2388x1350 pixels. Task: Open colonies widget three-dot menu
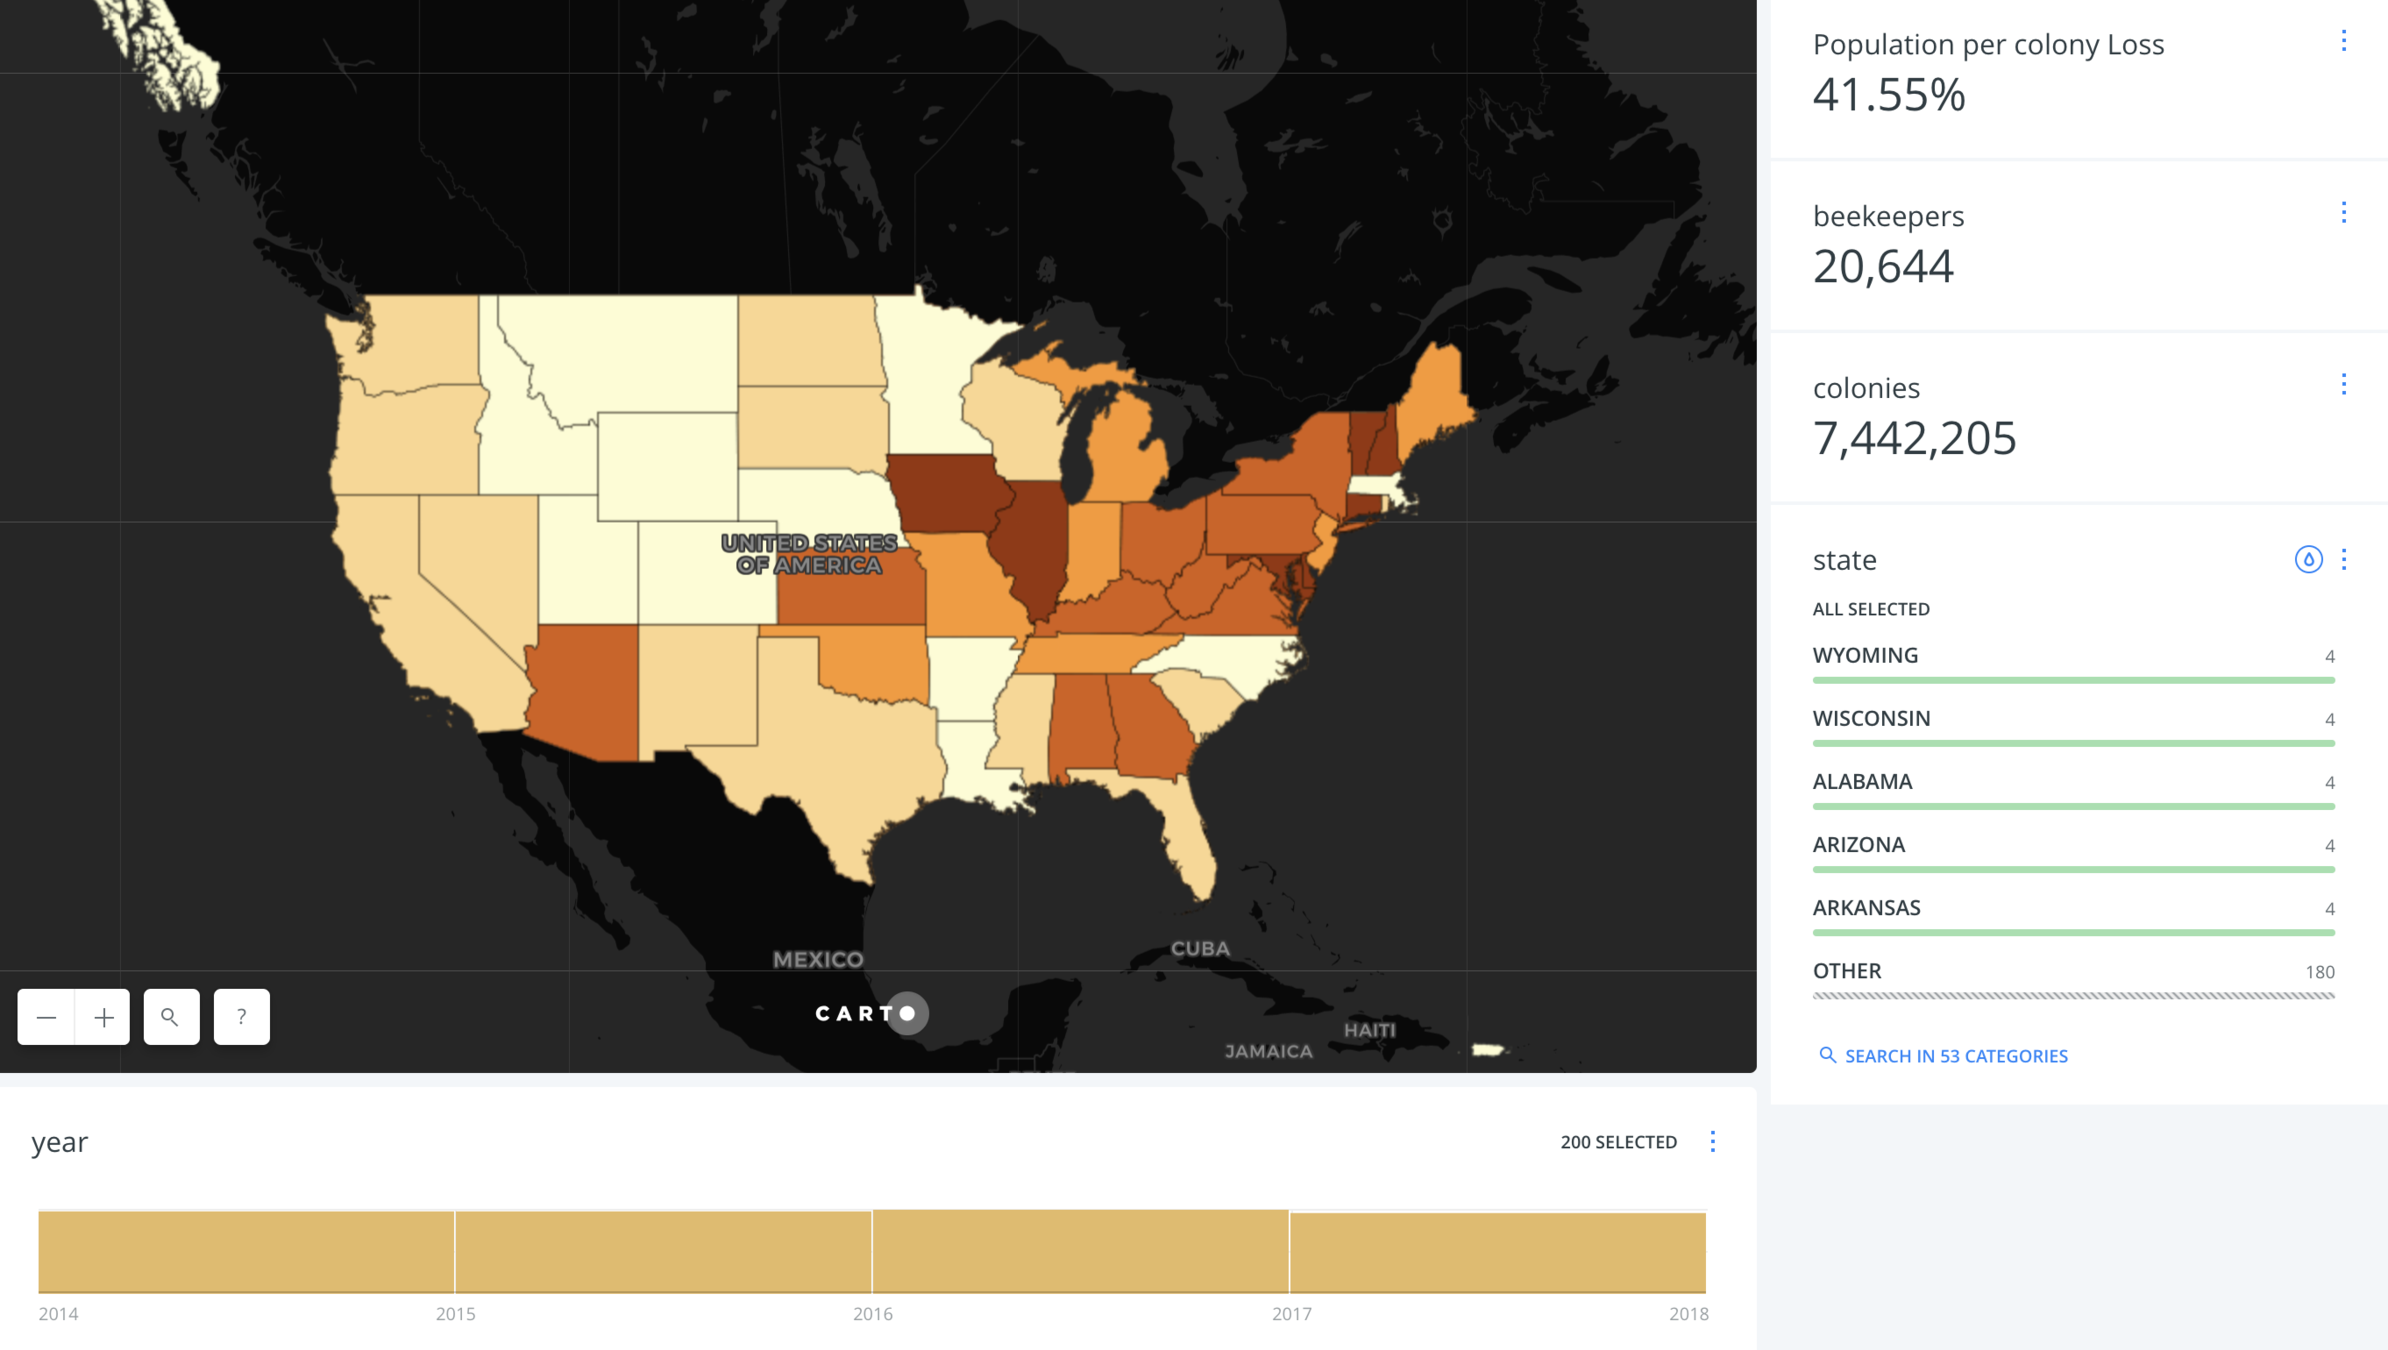[2343, 385]
